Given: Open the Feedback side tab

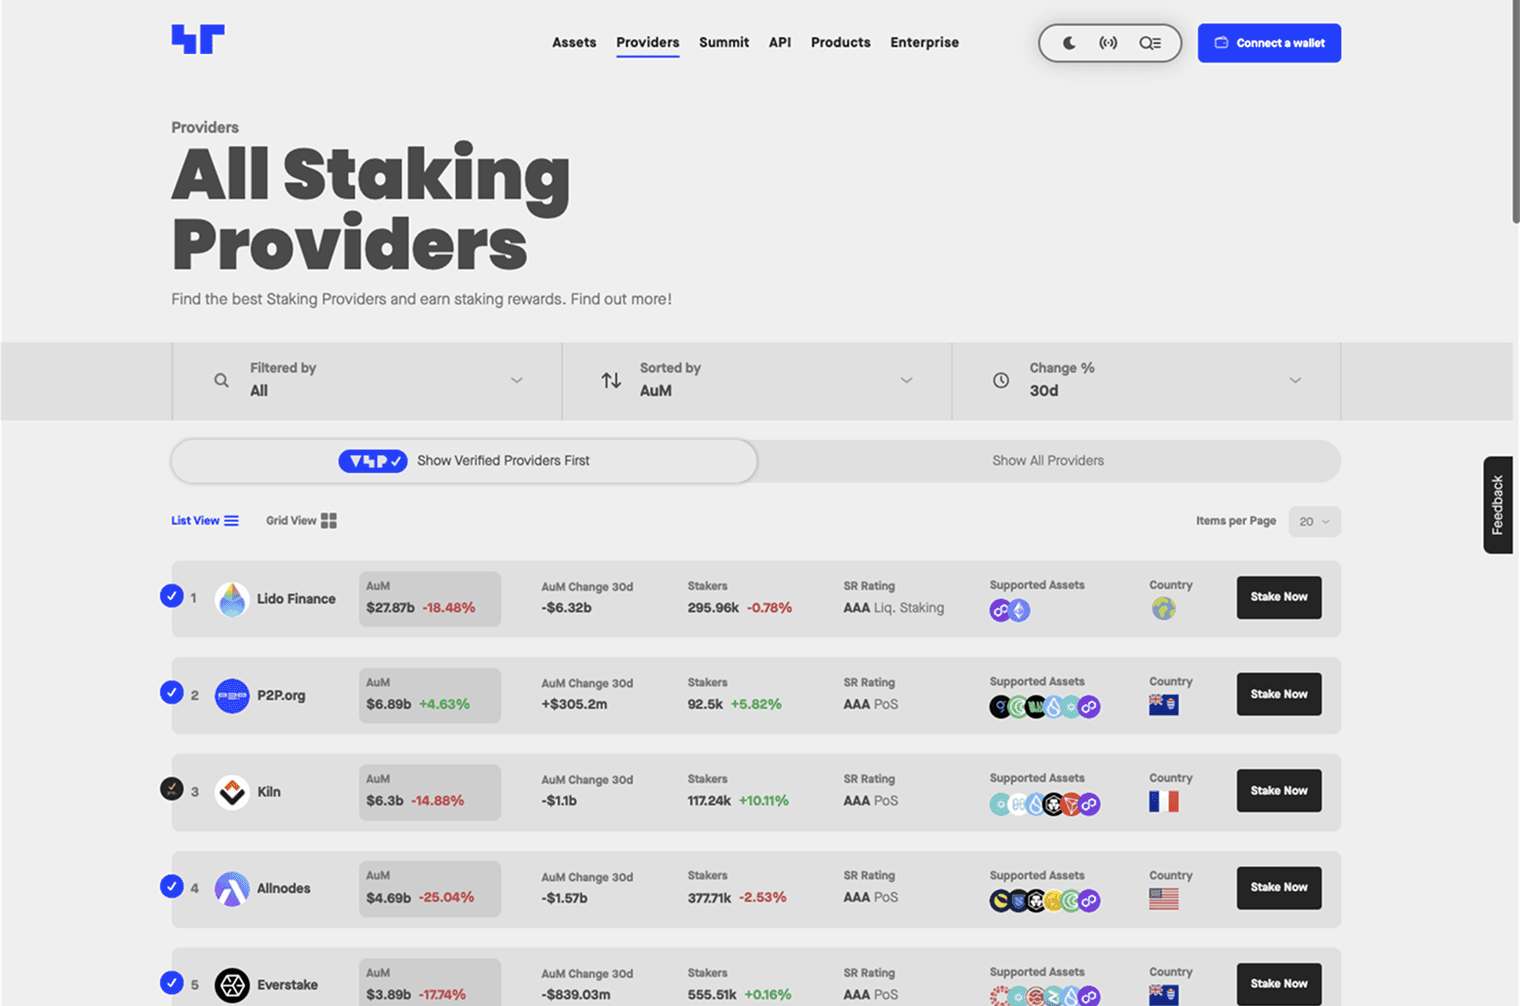Looking at the screenshot, I should 1497,505.
